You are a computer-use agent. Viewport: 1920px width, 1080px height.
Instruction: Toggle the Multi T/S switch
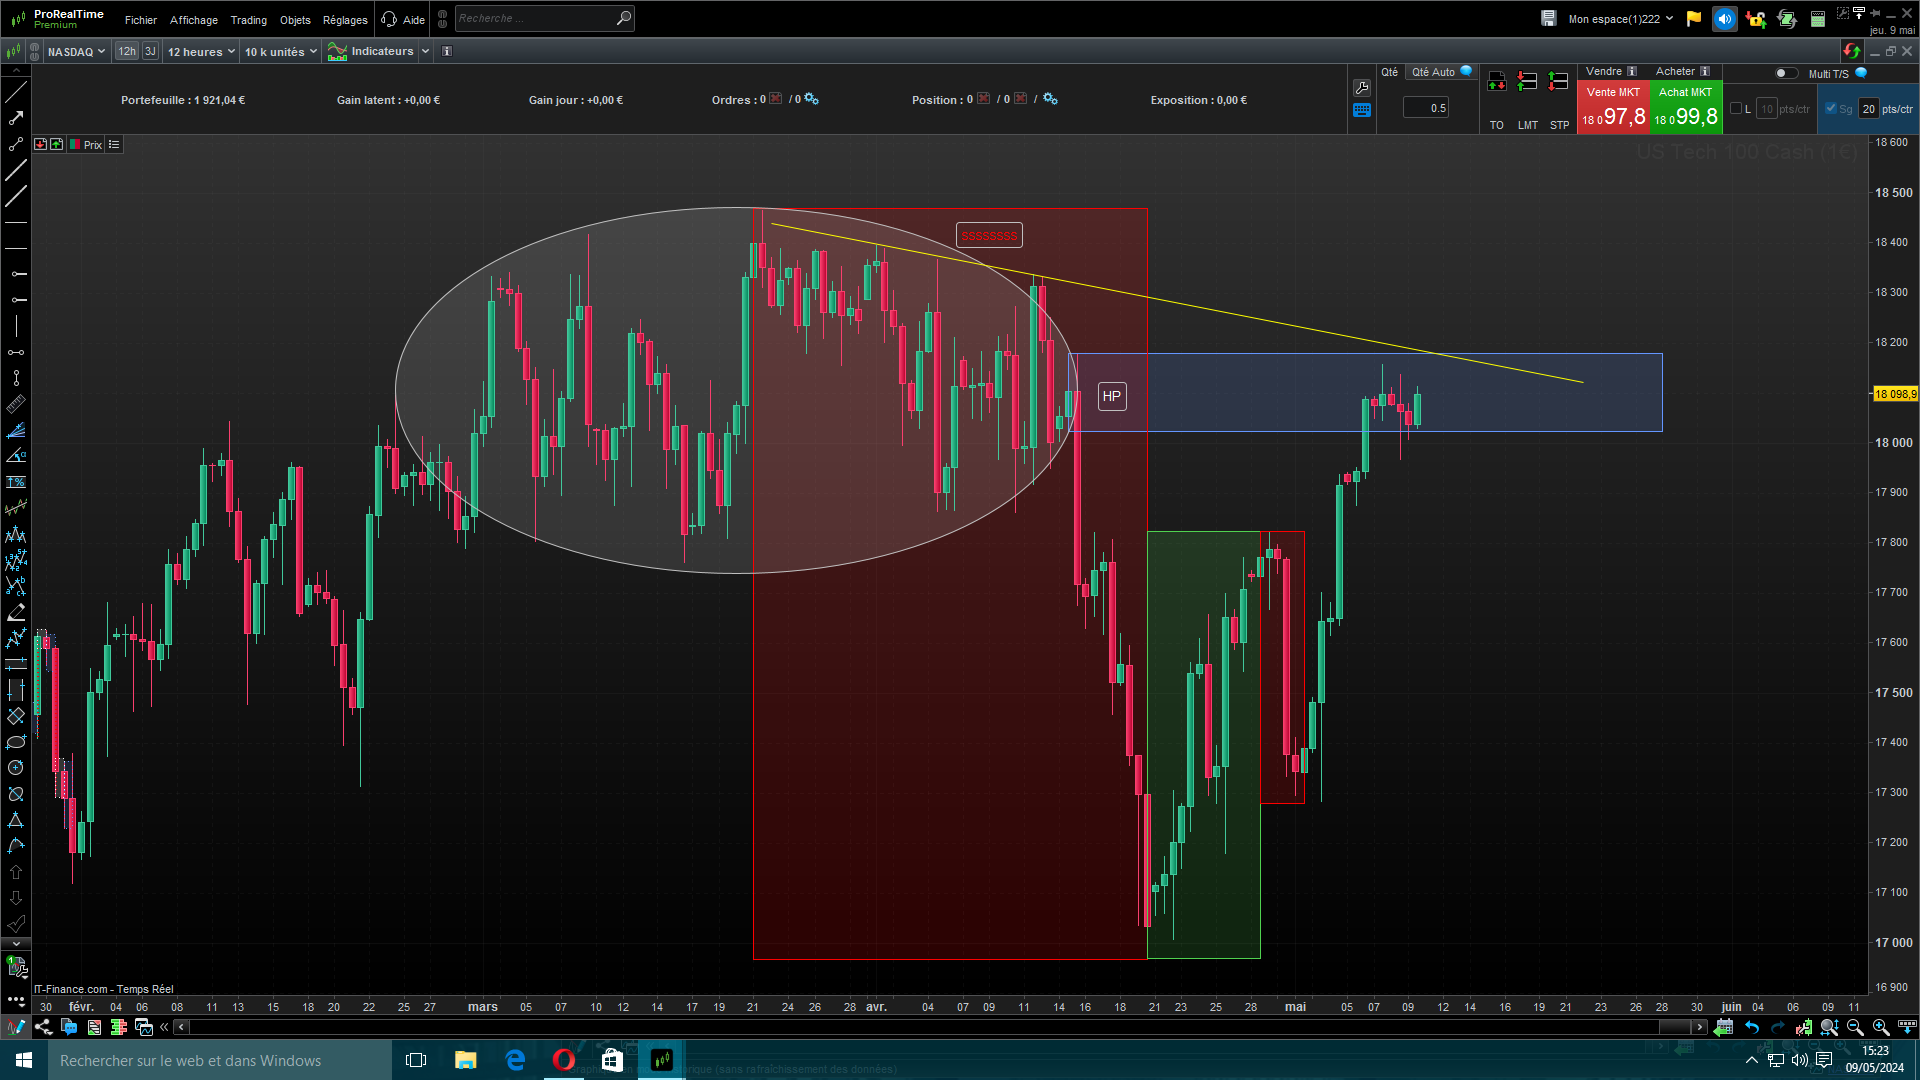1785,73
